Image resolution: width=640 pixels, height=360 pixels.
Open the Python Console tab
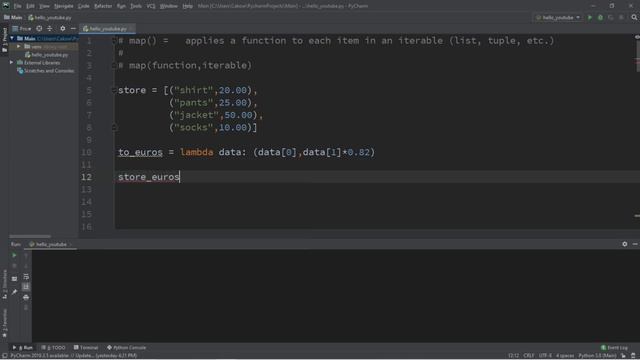point(127,348)
